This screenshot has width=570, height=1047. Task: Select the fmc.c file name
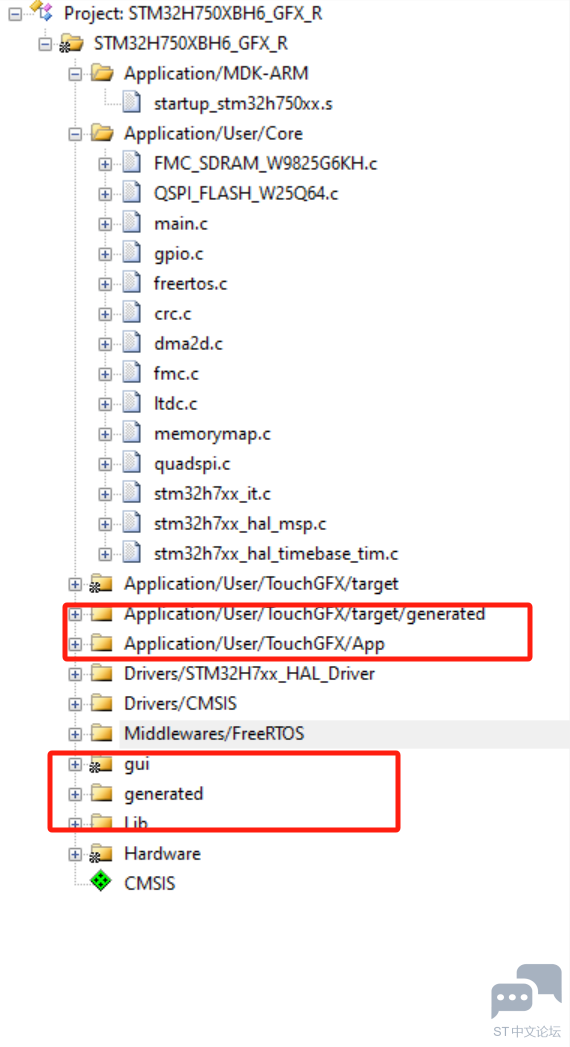(x=176, y=373)
